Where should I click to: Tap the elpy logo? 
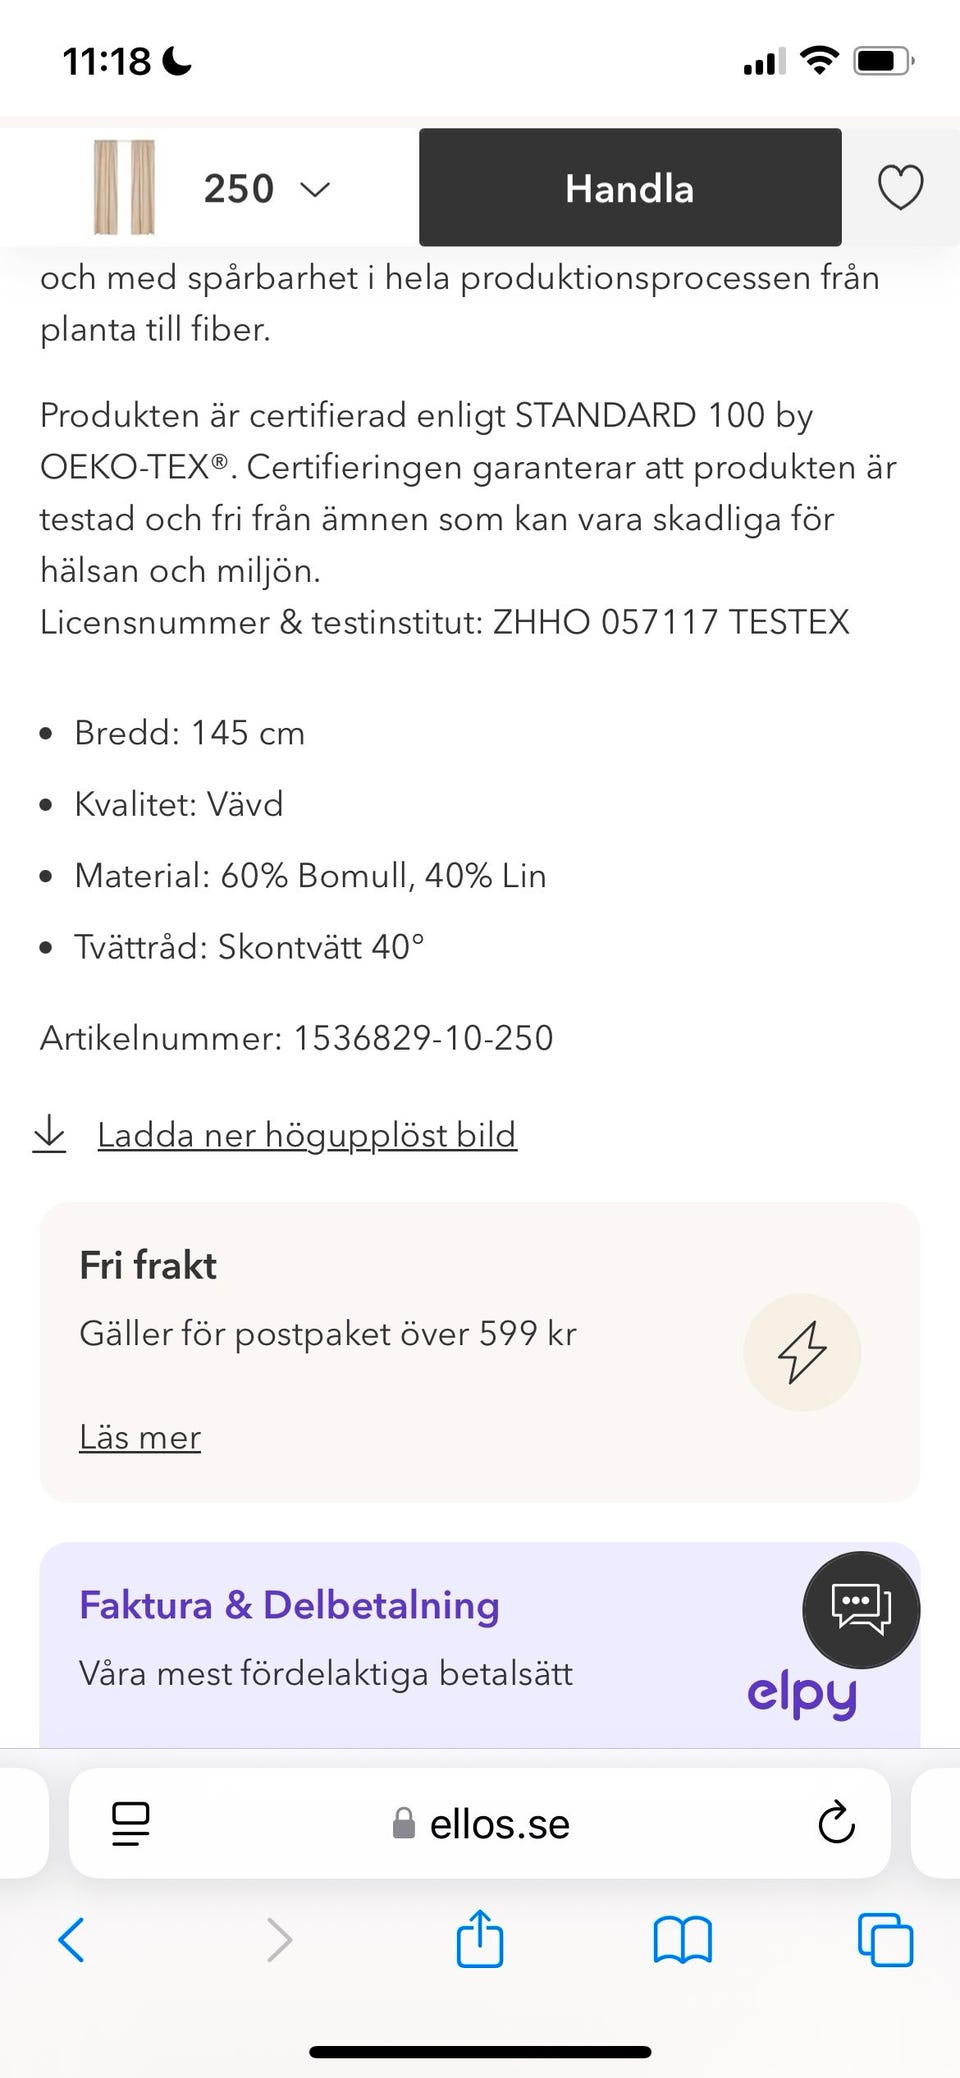(x=802, y=1694)
